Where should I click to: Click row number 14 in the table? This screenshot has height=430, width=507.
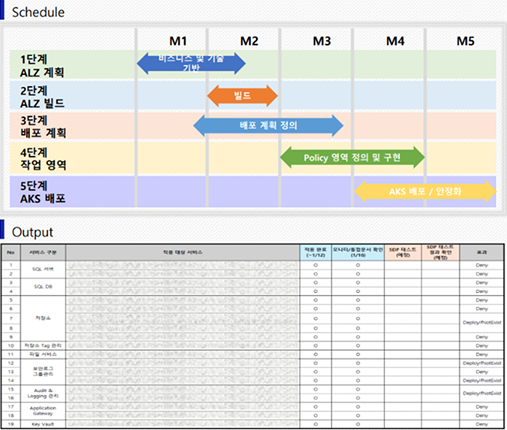[x=11, y=380]
